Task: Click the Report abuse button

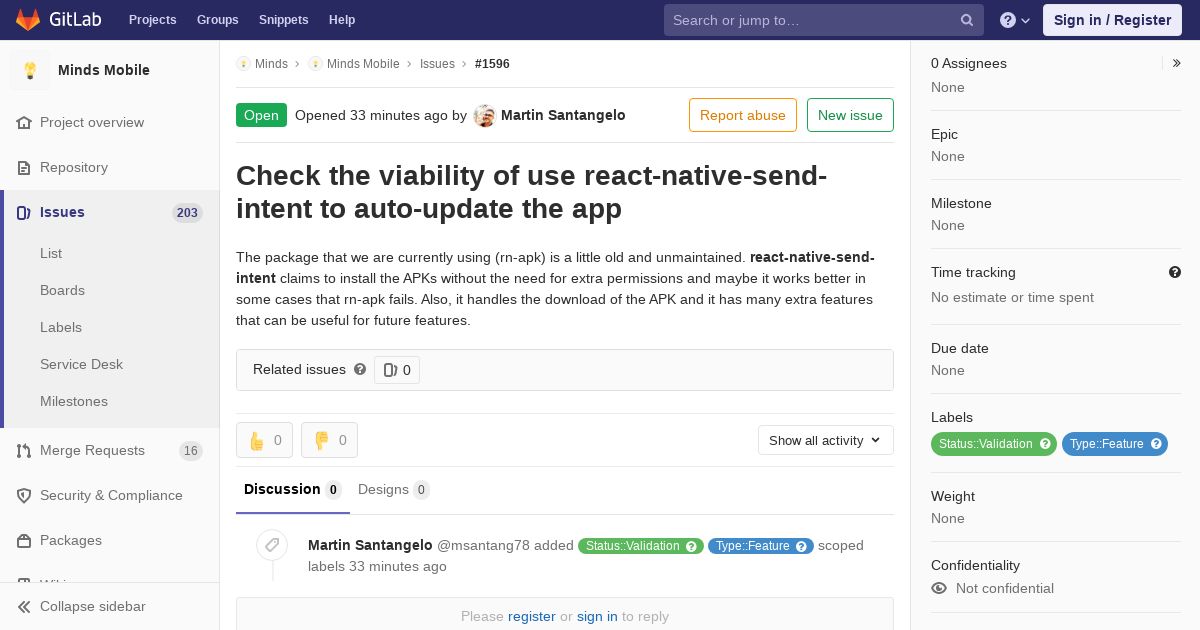Action: 743,115
